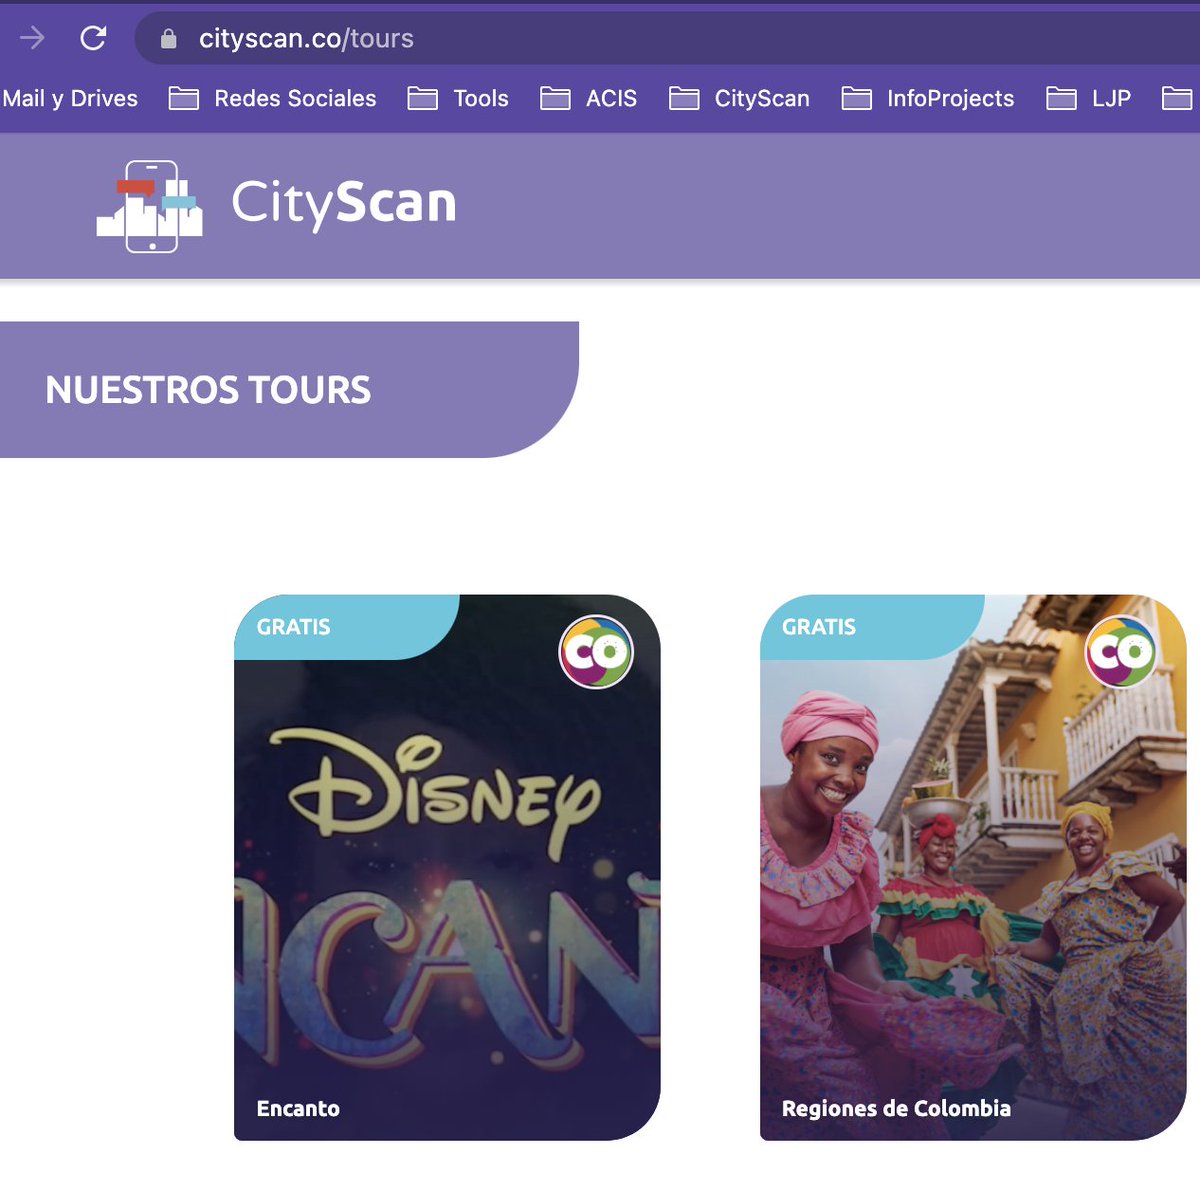Open the Redes Sociales bookmark folder
The height and width of the screenshot is (1191, 1200).
tap(272, 98)
